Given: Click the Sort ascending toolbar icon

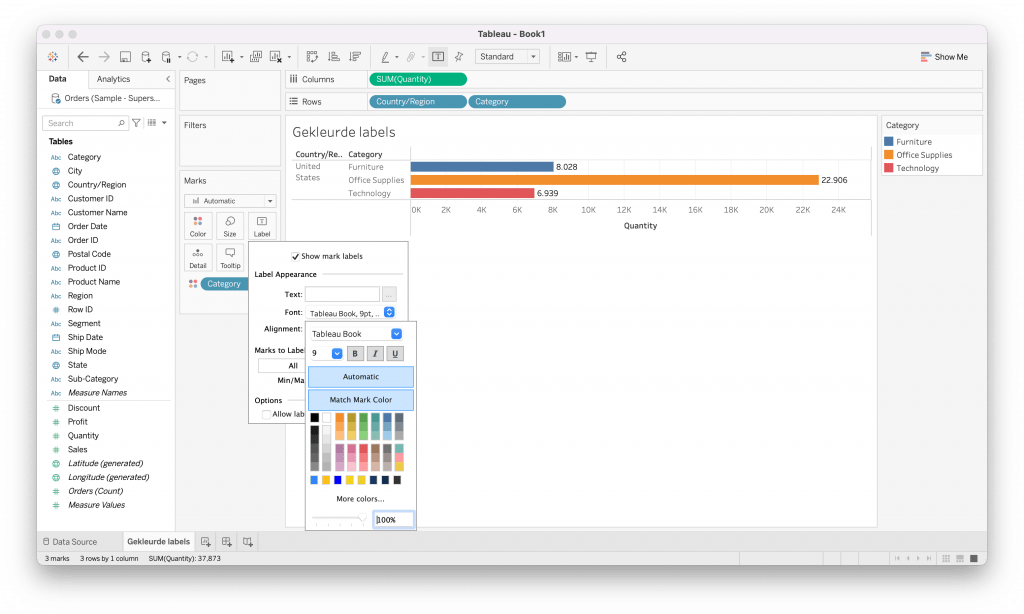Looking at the screenshot, I should click(x=333, y=57).
